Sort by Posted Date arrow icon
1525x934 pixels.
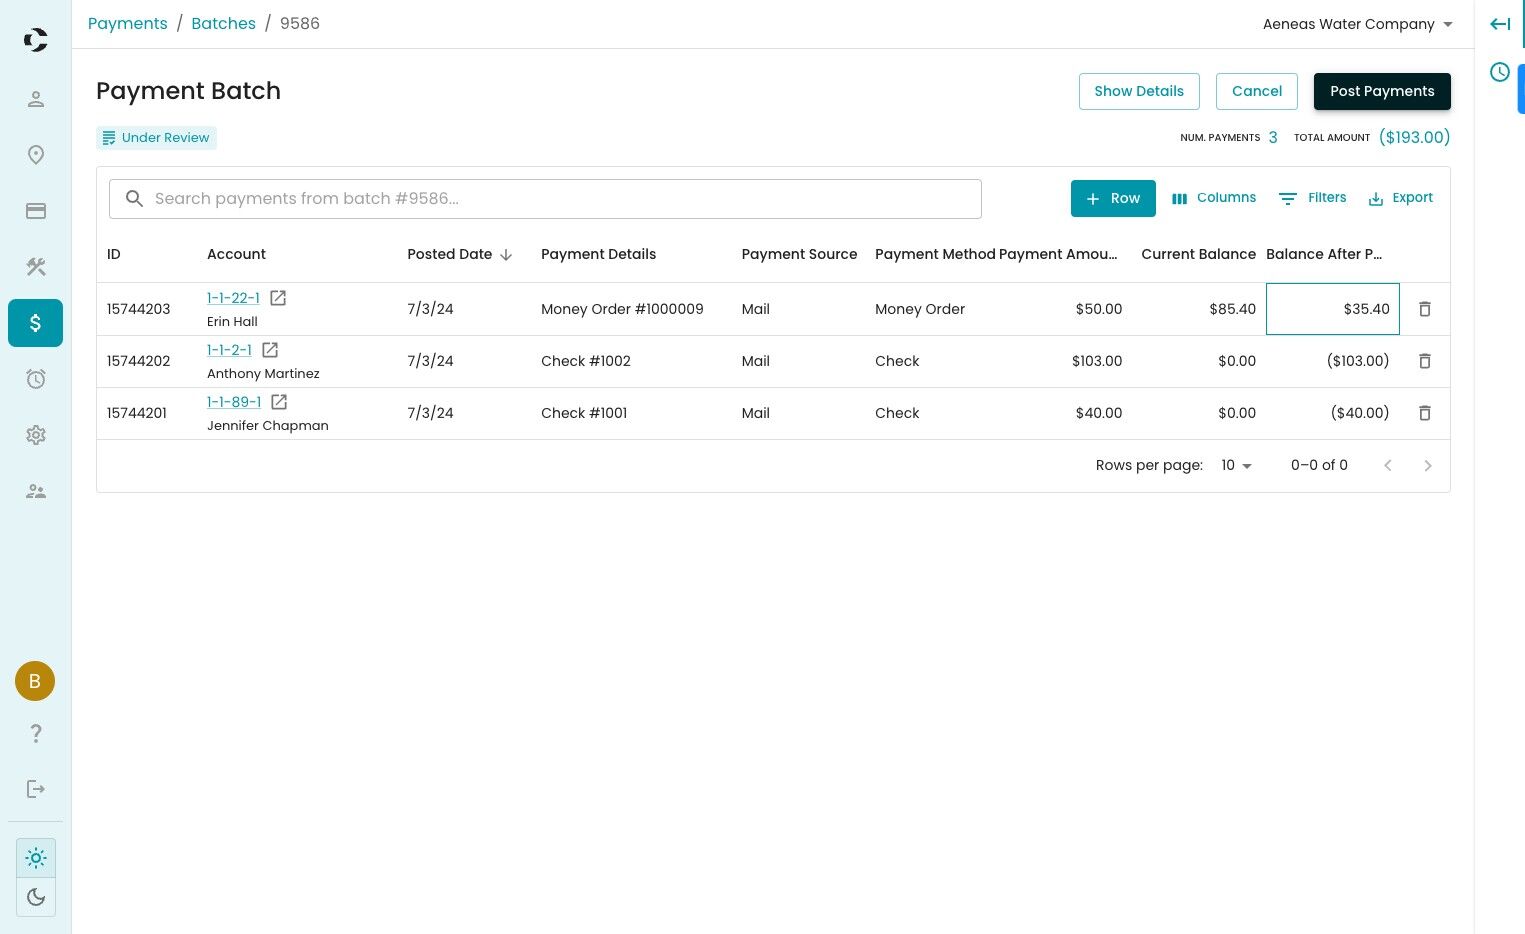pos(506,255)
